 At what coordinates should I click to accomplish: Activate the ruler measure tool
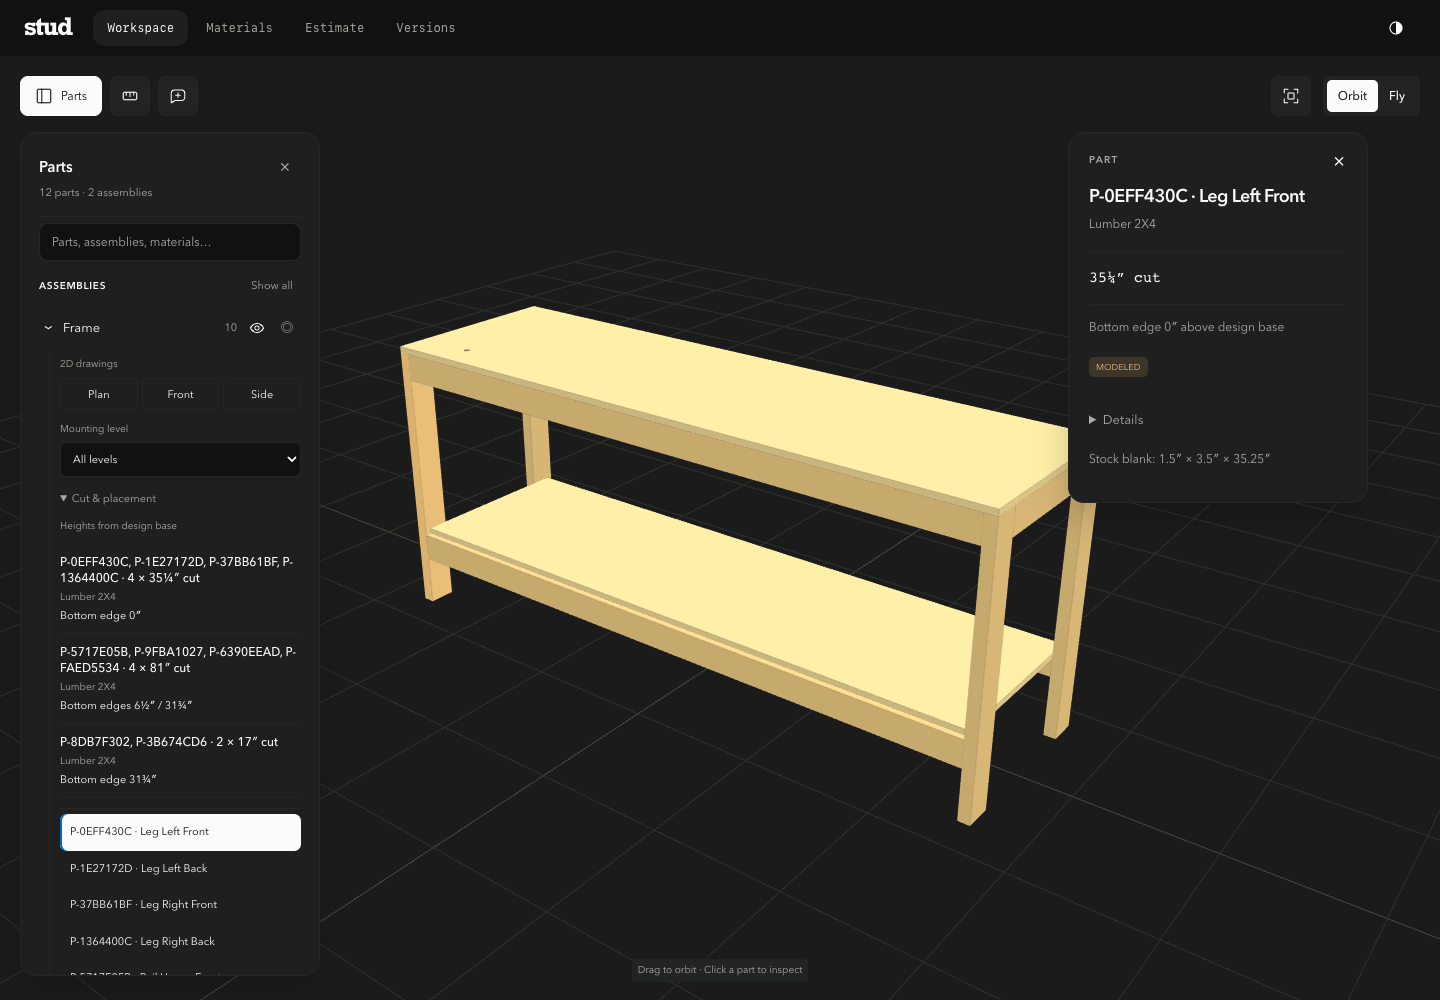(130, 96)
